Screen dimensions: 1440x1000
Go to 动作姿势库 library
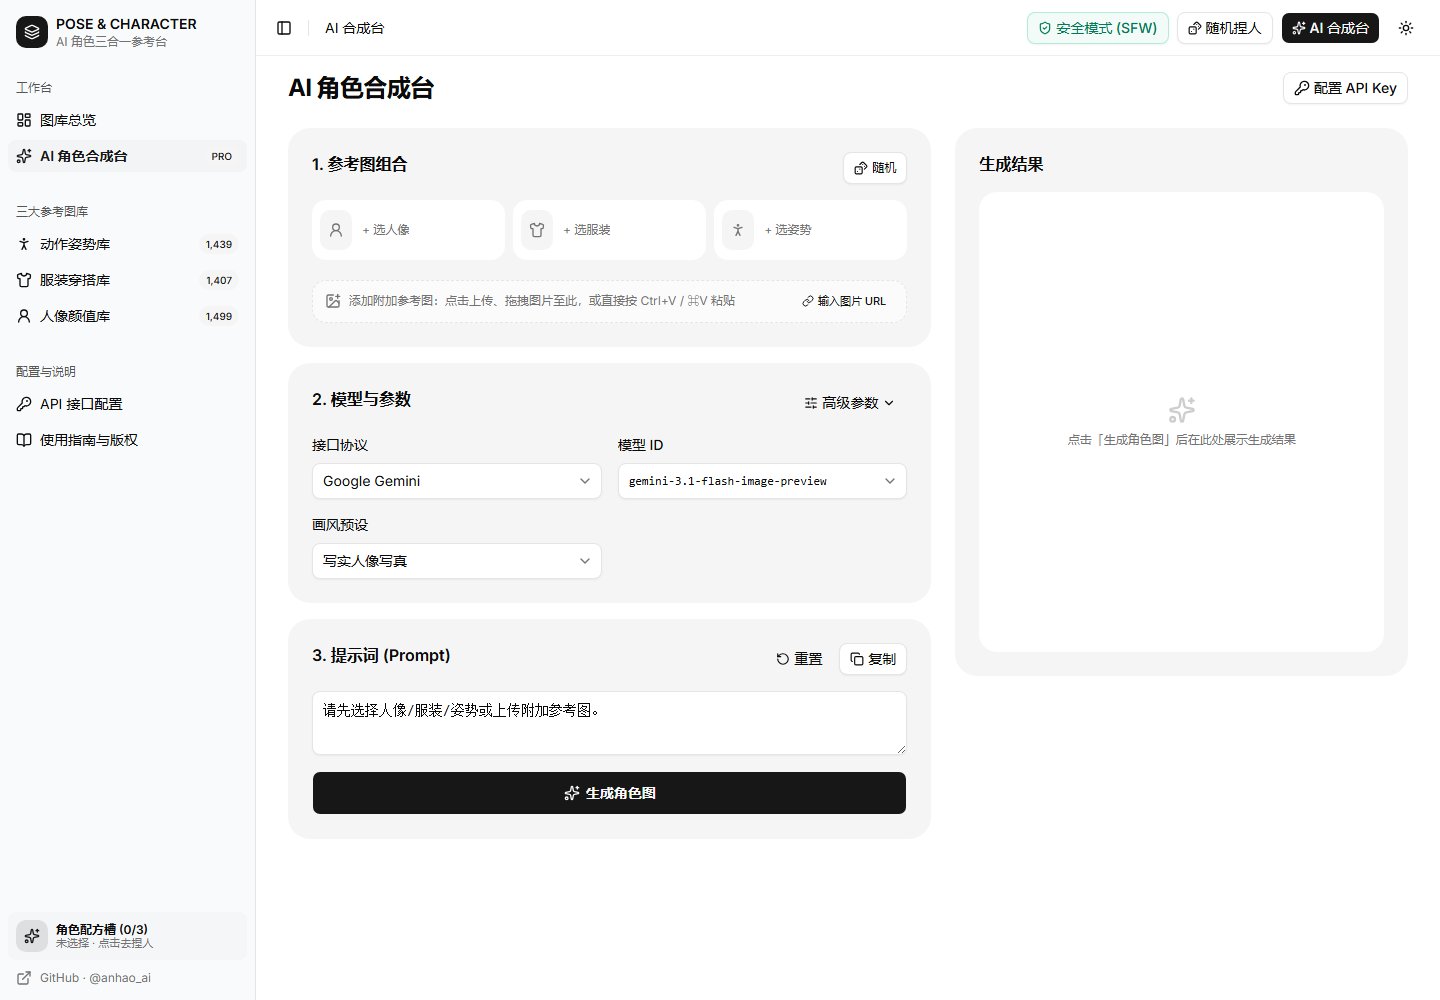tap(127, 244)
